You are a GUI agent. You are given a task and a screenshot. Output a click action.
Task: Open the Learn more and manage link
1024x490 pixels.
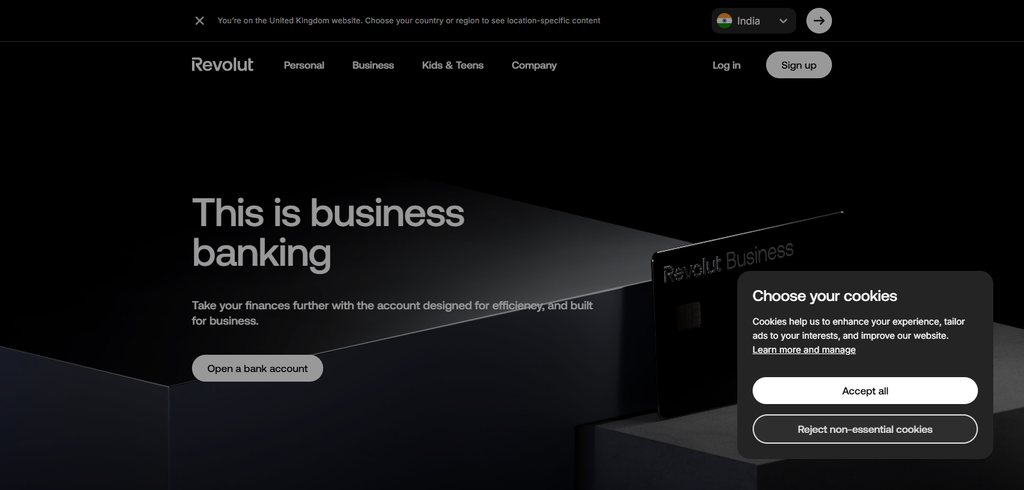point(804,350)
